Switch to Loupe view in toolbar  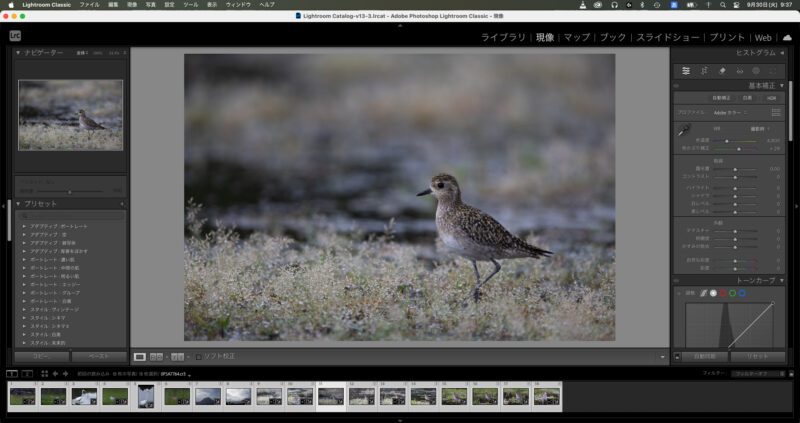pyautogui.click(x=140, y=356)
